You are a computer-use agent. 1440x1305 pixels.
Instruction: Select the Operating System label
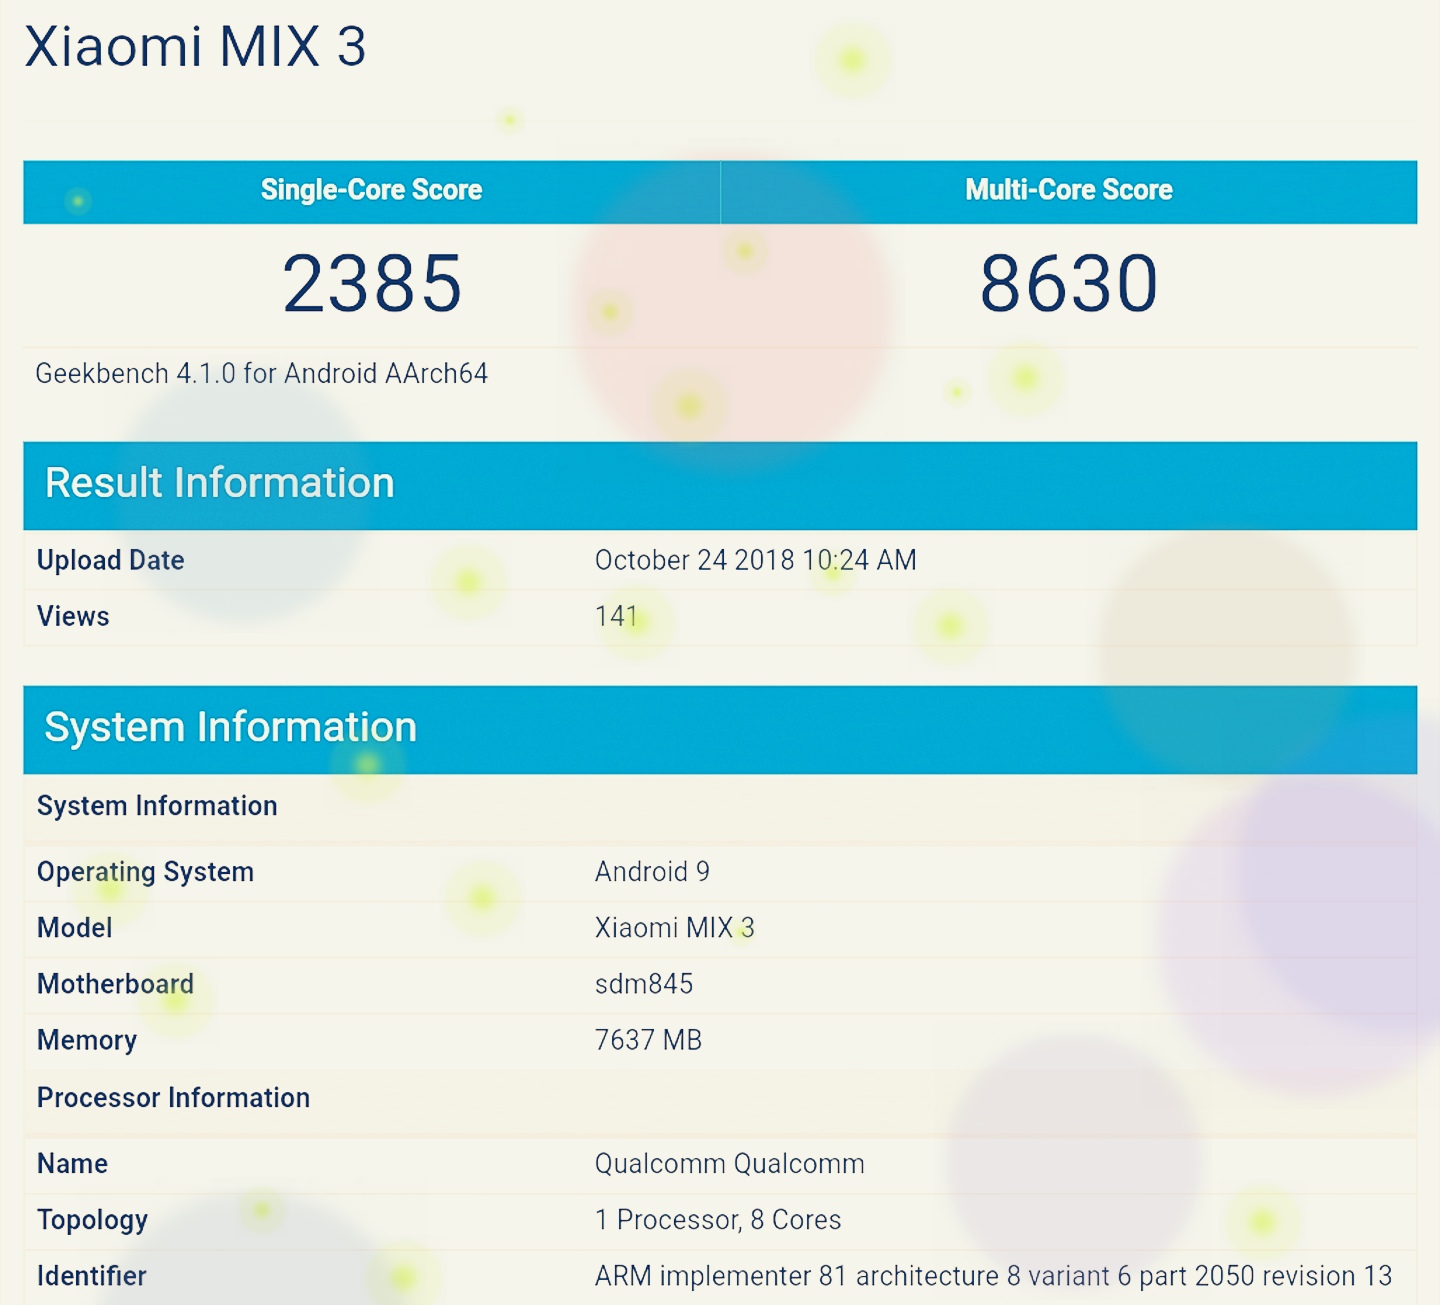point(145,872)
